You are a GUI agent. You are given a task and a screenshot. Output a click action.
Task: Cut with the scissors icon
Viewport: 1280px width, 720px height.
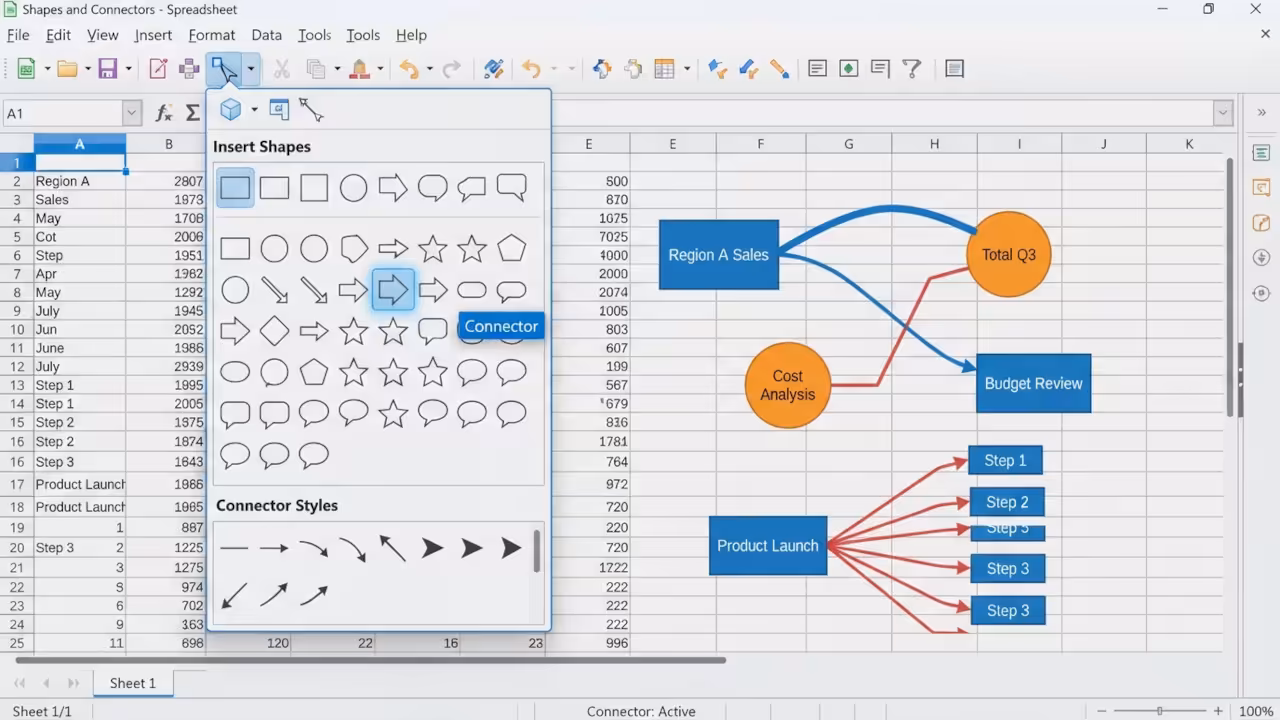[282, 69]
